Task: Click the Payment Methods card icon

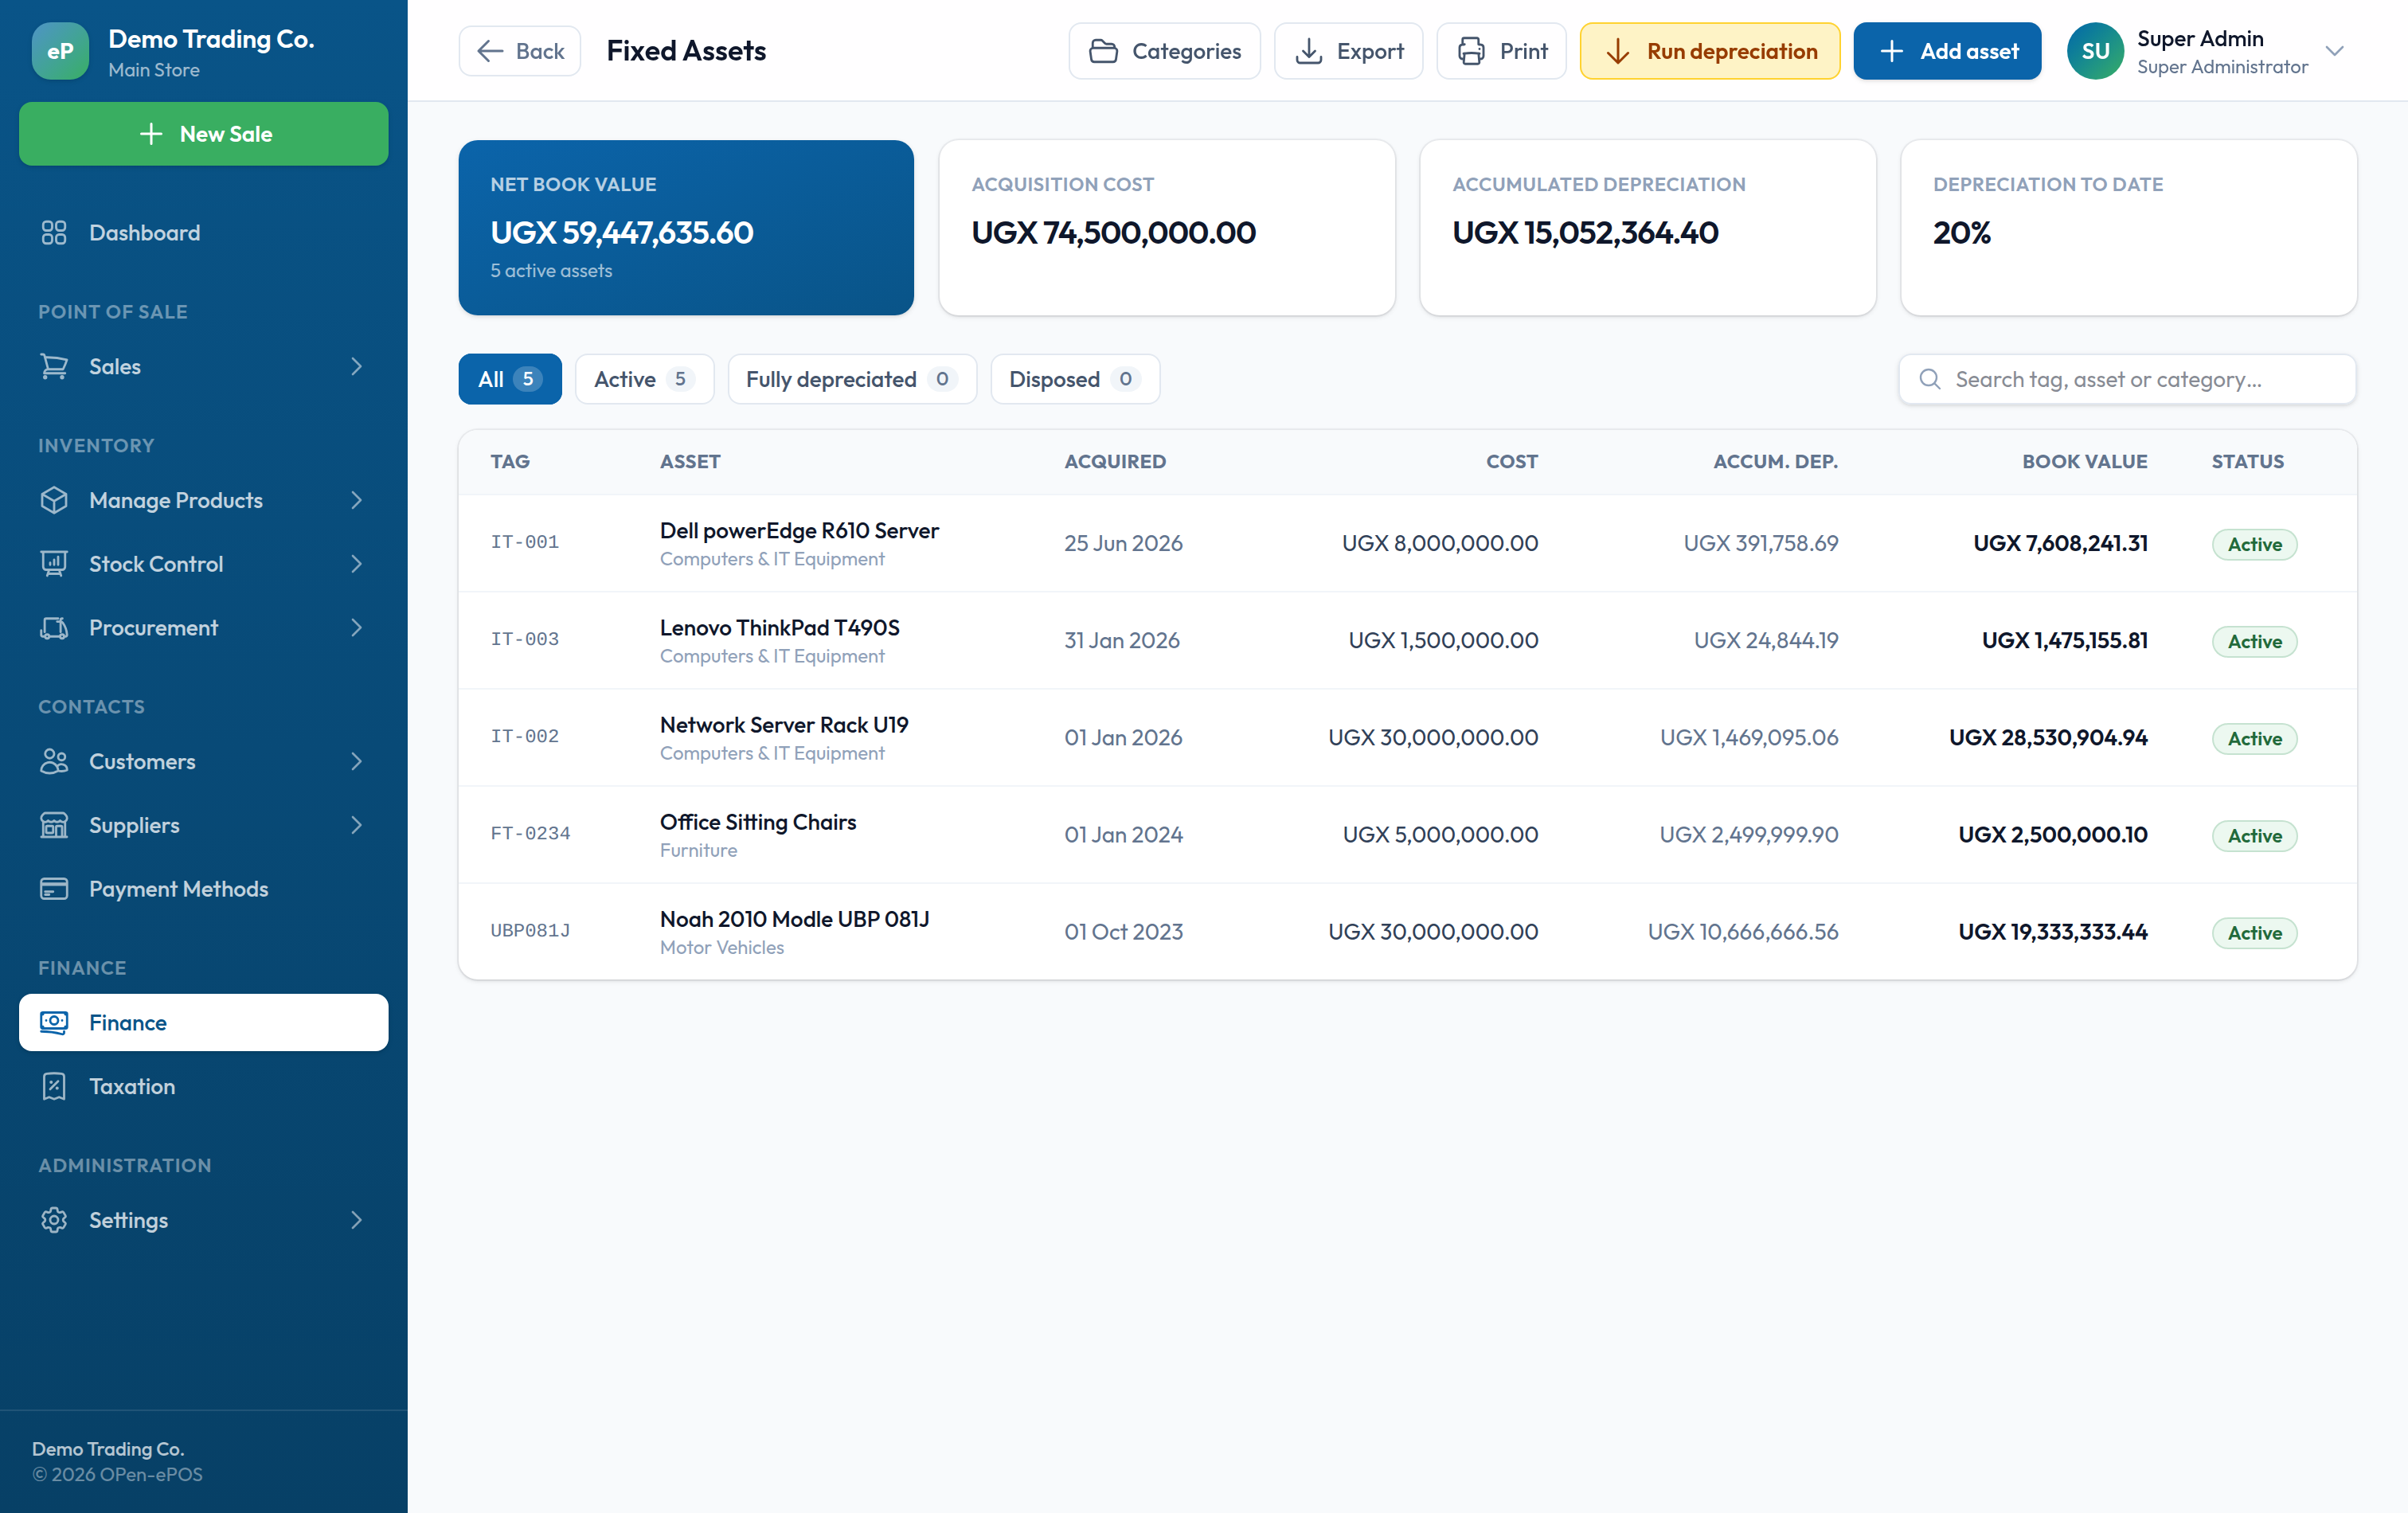Action: (x=54, y=889)
